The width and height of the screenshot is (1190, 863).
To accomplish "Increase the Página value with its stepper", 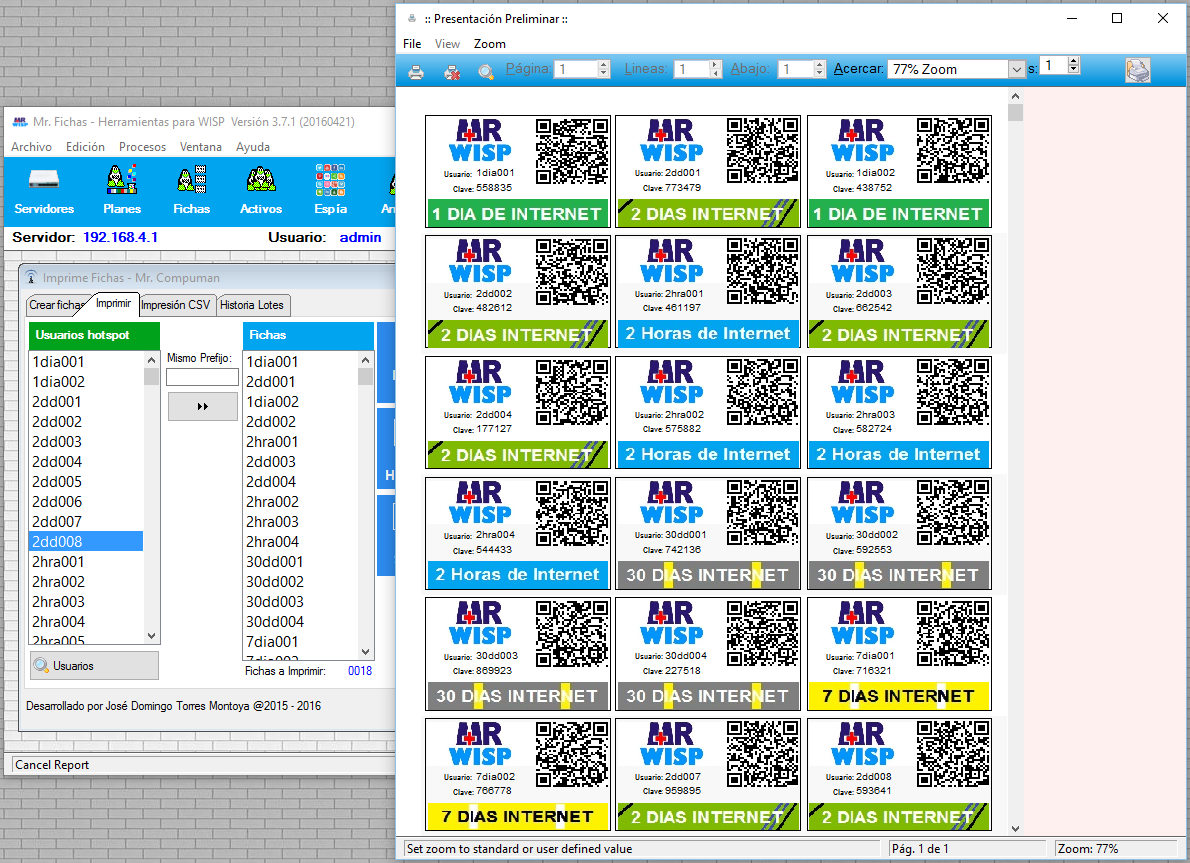I will pos(604,66).
